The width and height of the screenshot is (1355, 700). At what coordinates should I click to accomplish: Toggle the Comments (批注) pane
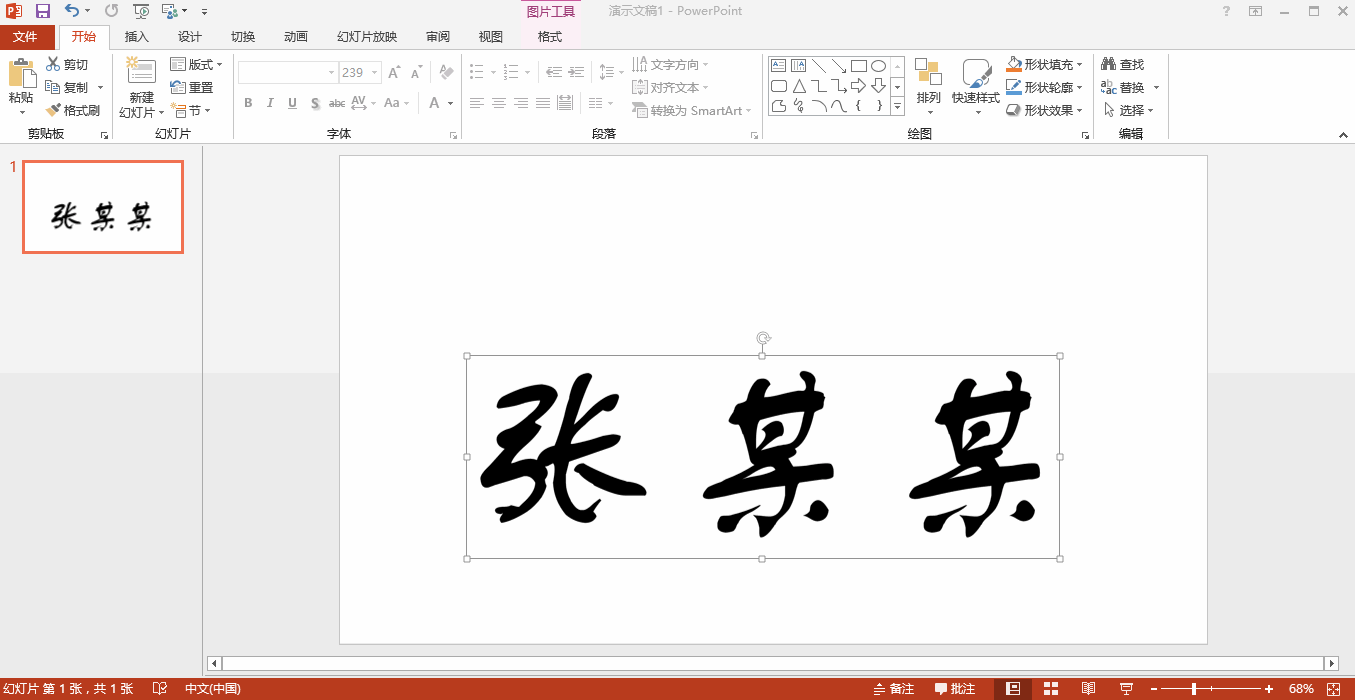pyautogui.click(x=955, y=689)
